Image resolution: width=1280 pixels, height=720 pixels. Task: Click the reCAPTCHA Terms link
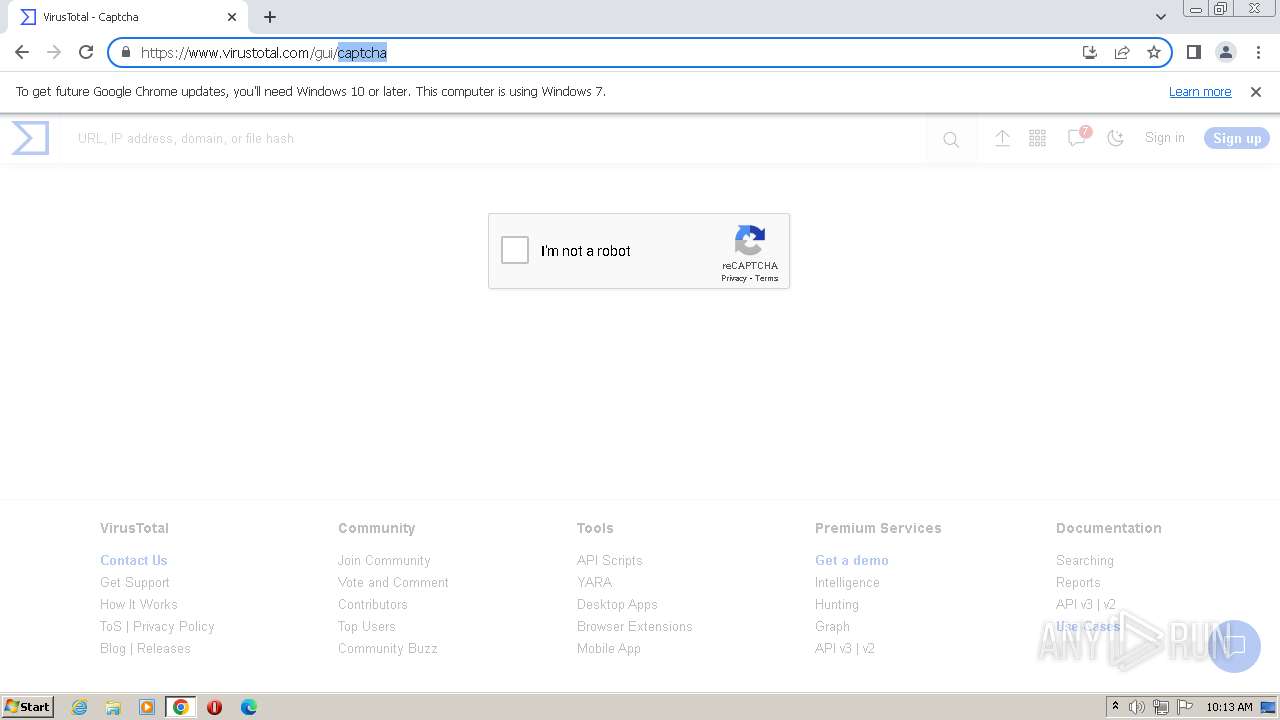767,278
